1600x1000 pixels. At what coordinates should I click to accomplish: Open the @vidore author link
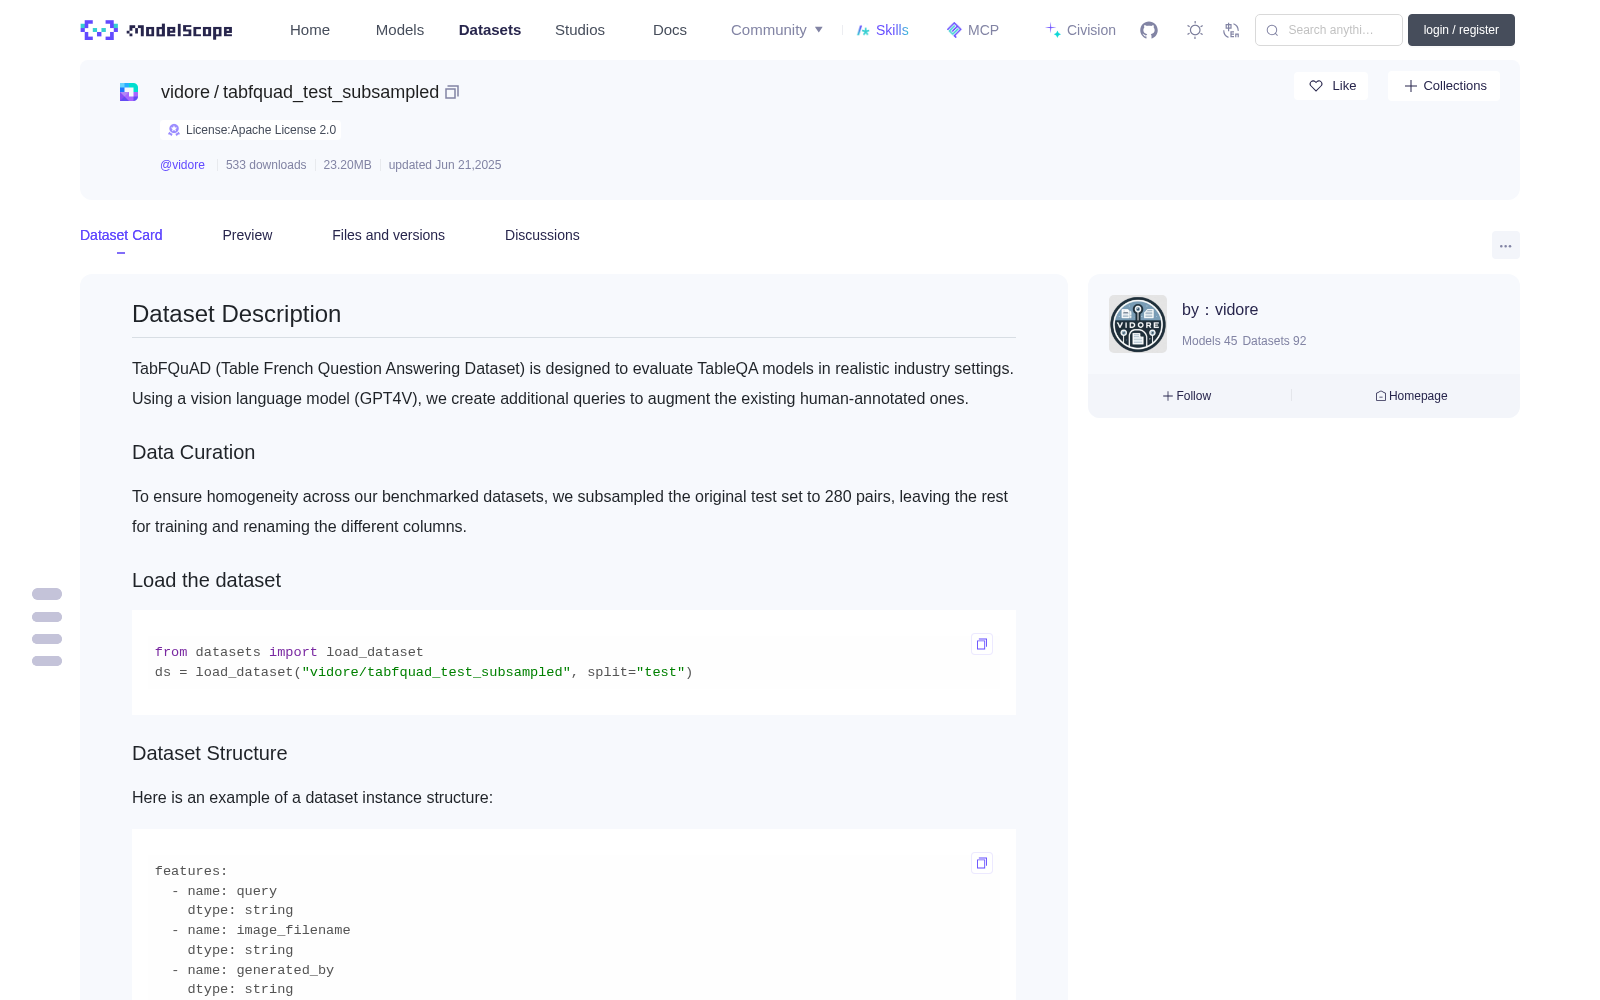[x=182, y=165]
